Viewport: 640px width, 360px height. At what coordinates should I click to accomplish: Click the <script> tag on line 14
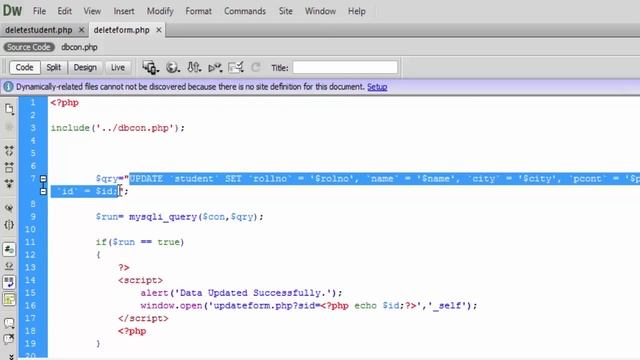point(140,280)
